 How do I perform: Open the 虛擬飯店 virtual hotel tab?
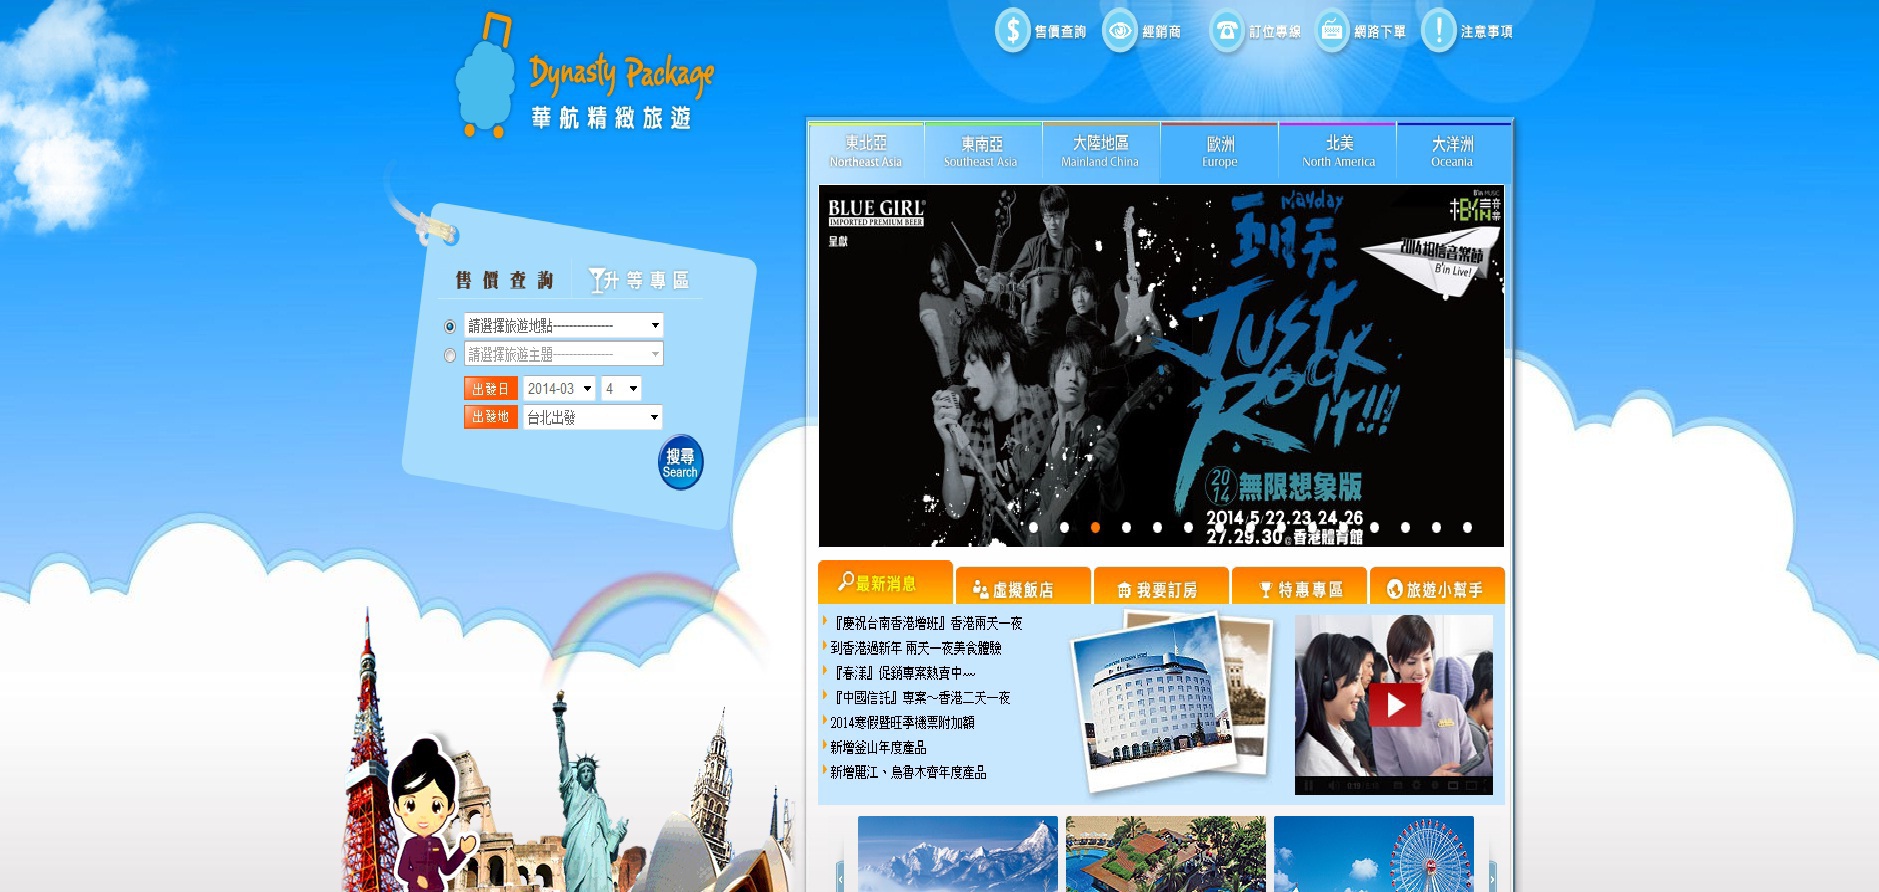coord(1023,588)
